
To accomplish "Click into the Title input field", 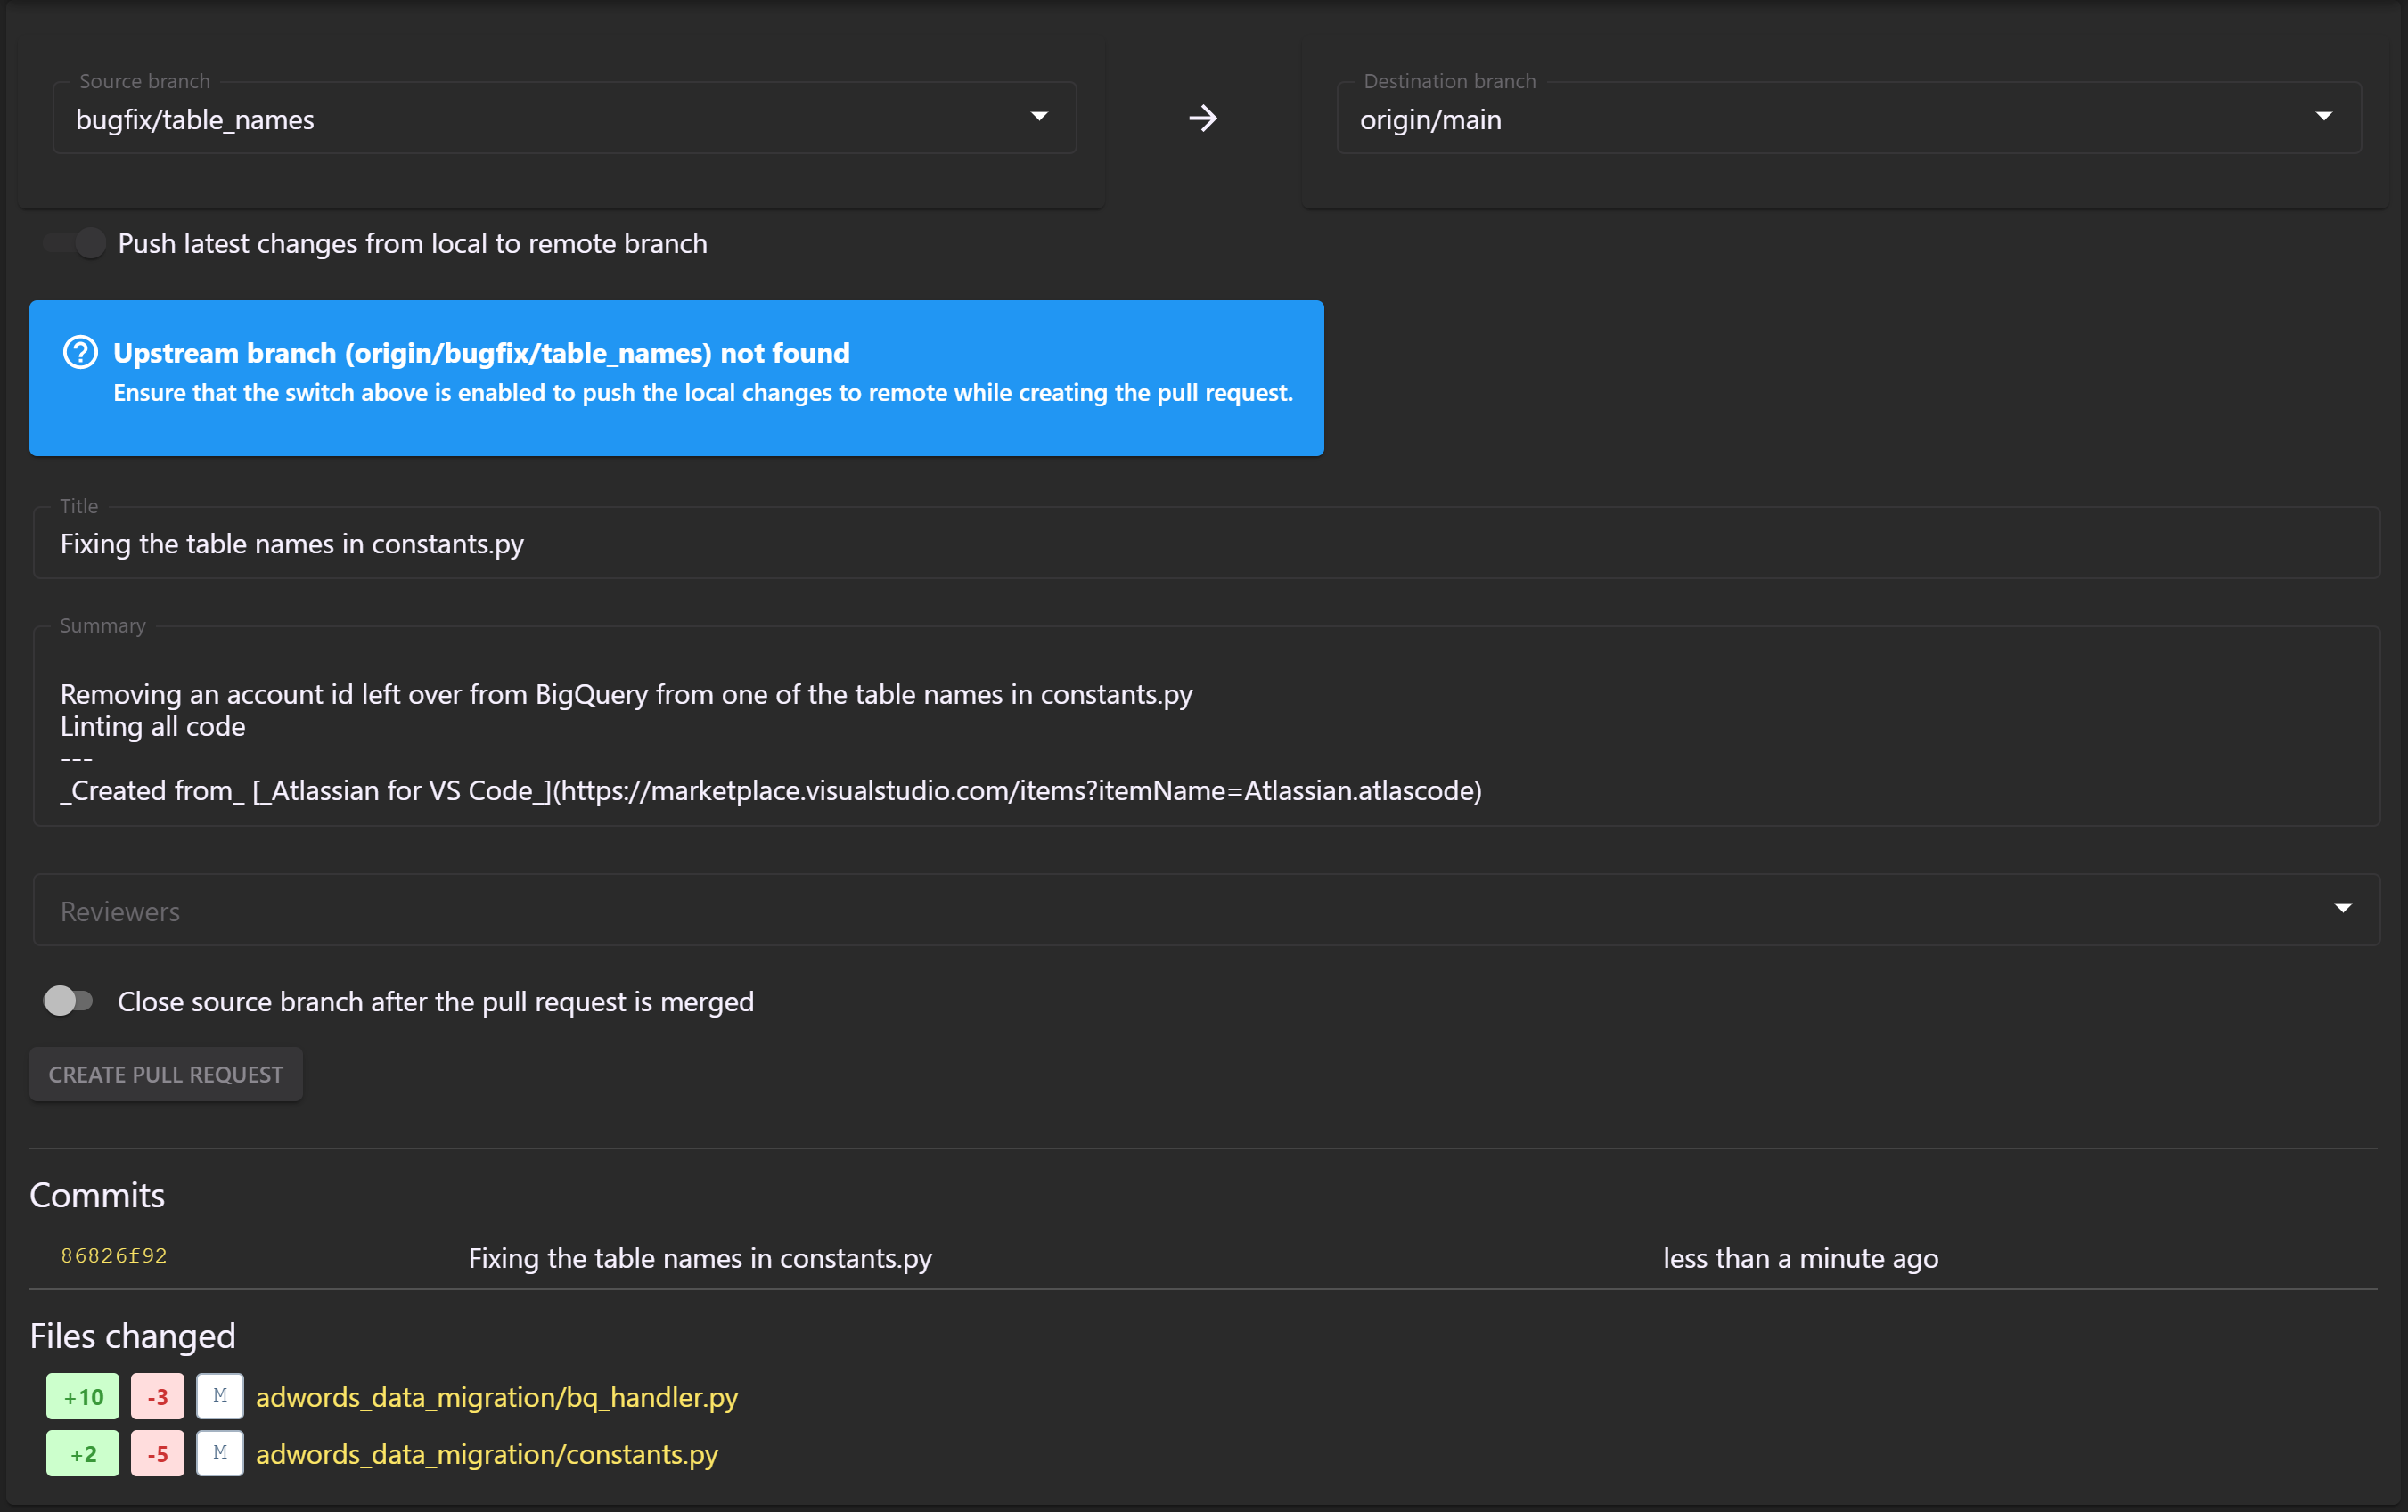I will (x=1205, y=544).
